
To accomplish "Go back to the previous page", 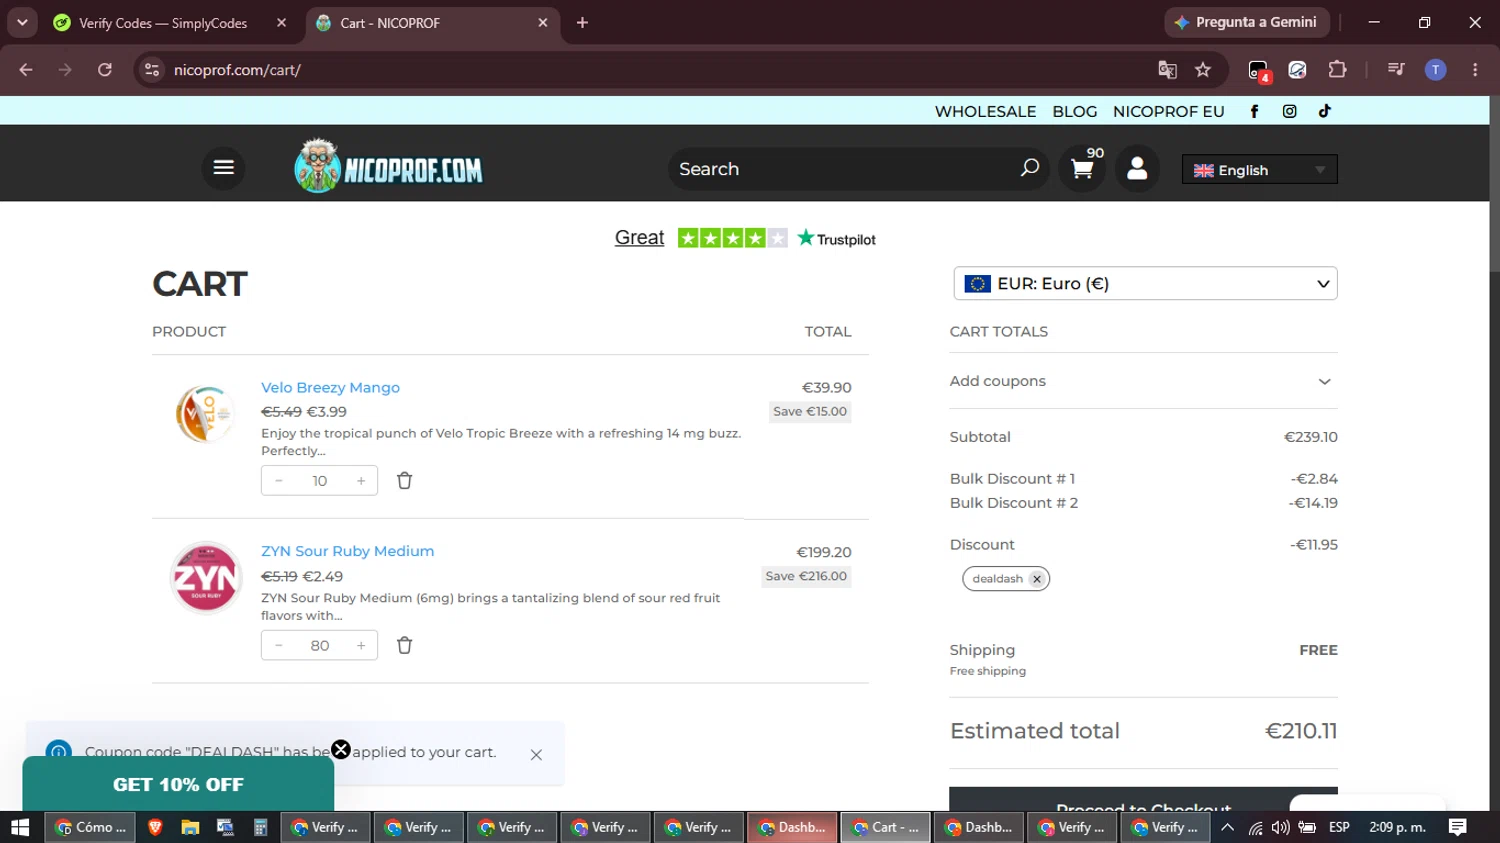I will pyautogui.click(x=26, y=70).
